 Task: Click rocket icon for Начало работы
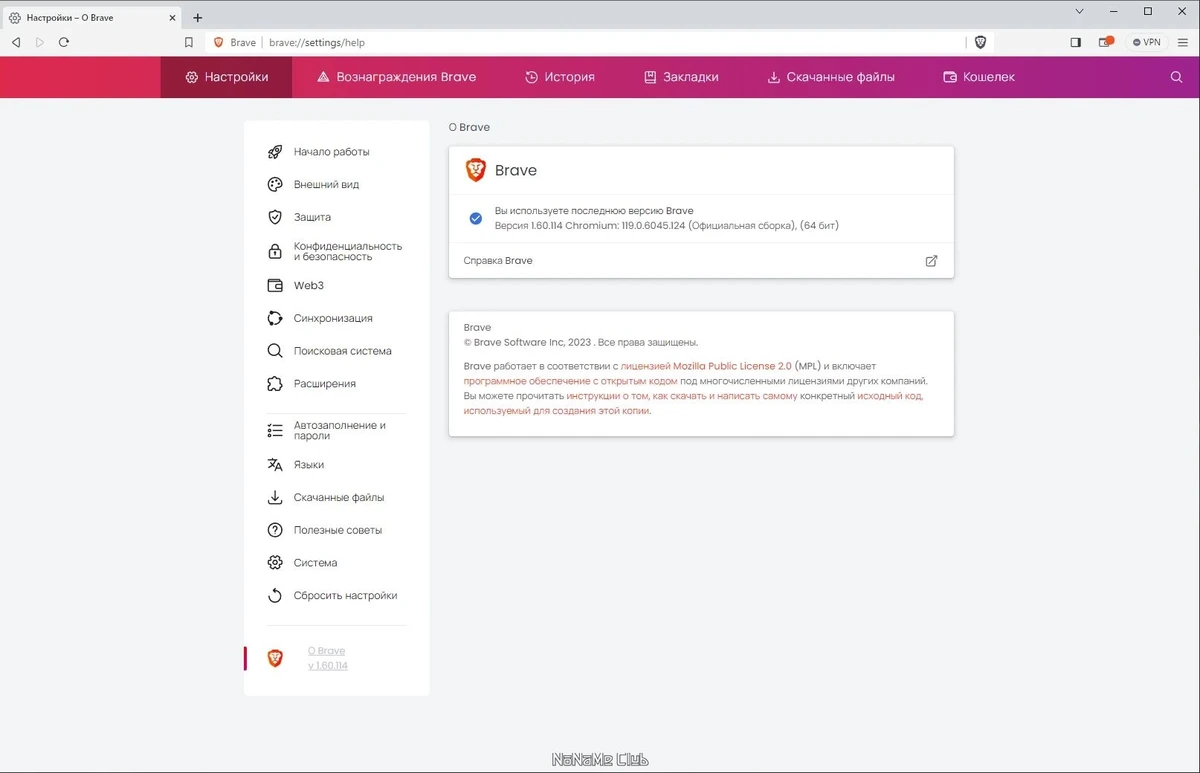(275, 152)
